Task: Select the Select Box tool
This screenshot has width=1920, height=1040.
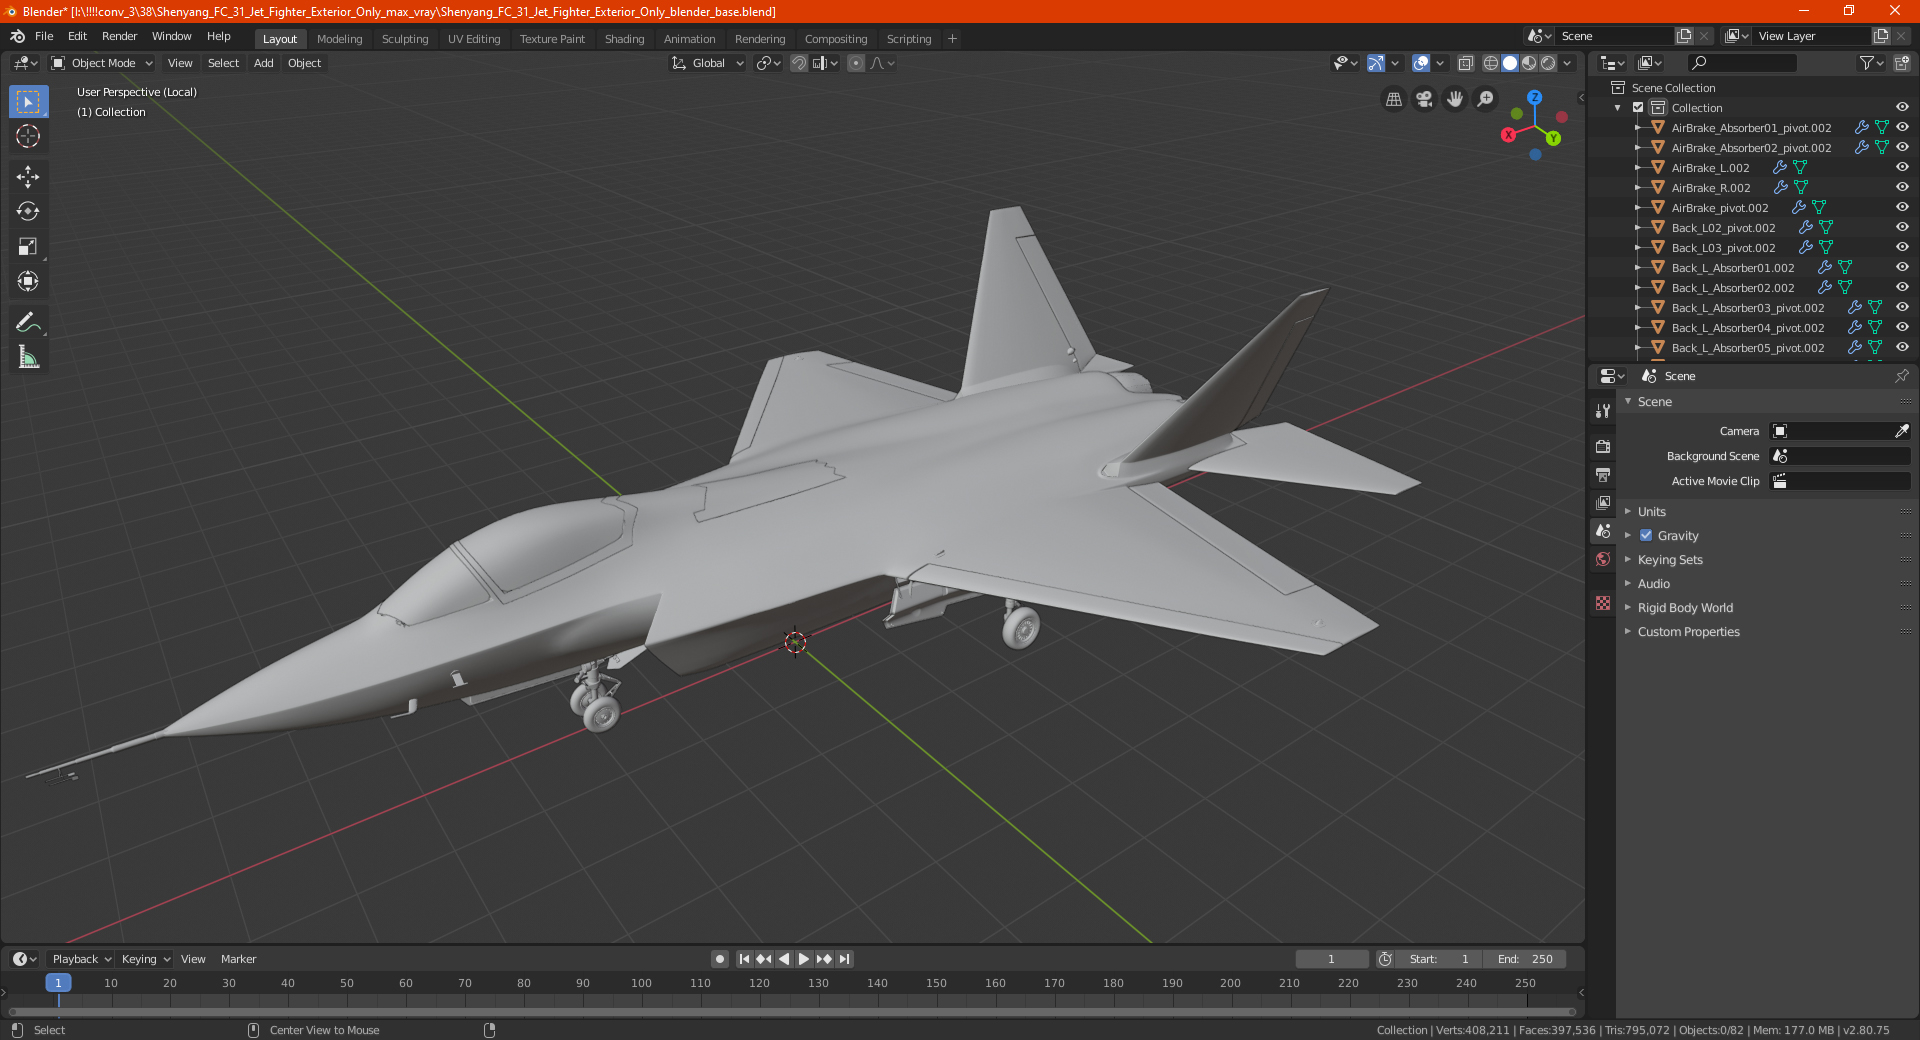Action: (x=28, y=102)
